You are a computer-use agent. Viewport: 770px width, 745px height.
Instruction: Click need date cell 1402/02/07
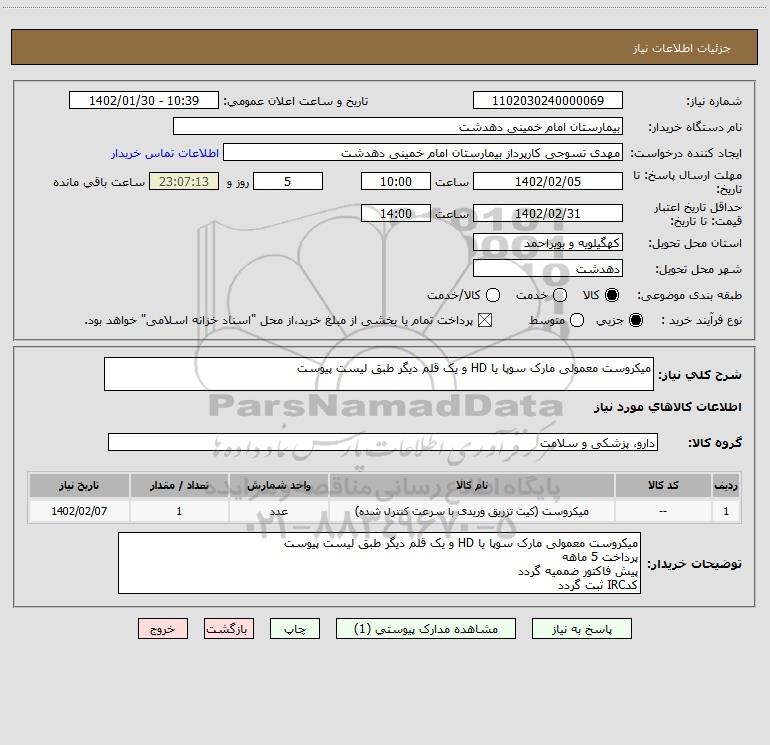tap(79, 511)
